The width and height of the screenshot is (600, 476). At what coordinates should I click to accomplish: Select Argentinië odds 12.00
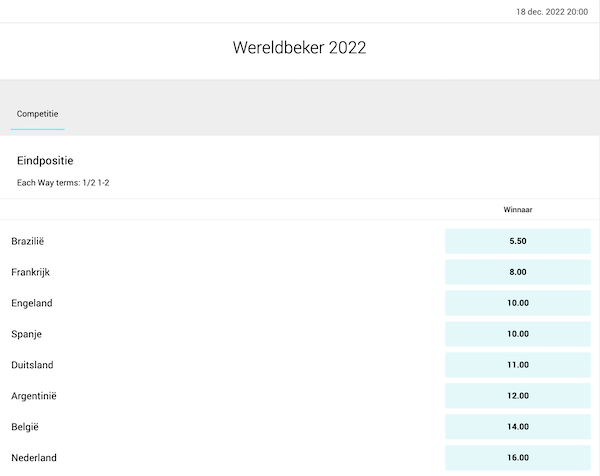click(x=518, y=396)
